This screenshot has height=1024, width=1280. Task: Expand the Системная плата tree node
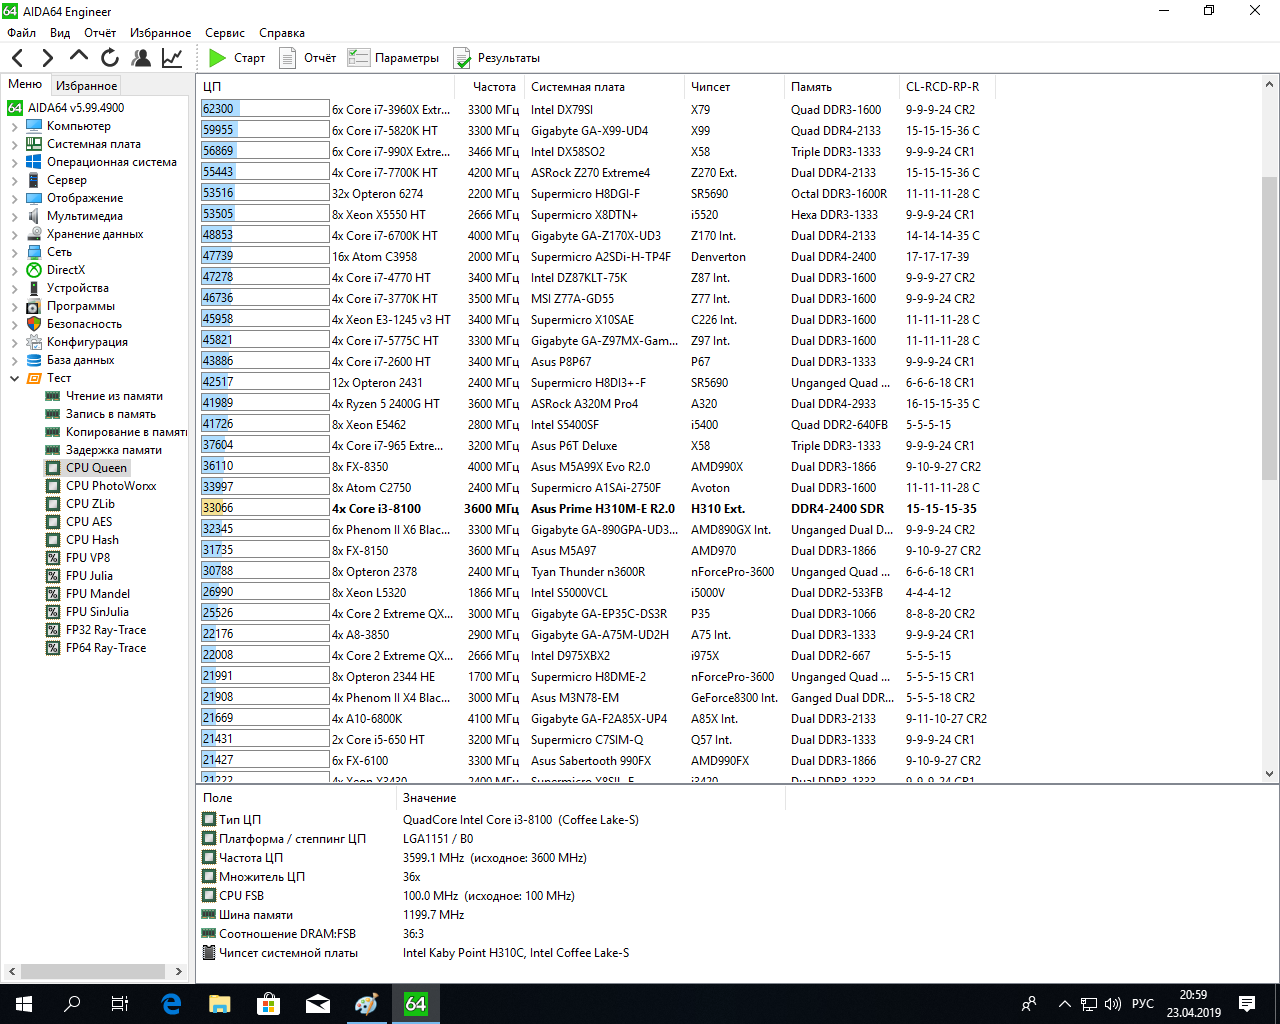pyautogui.click(x=14, y=144)
